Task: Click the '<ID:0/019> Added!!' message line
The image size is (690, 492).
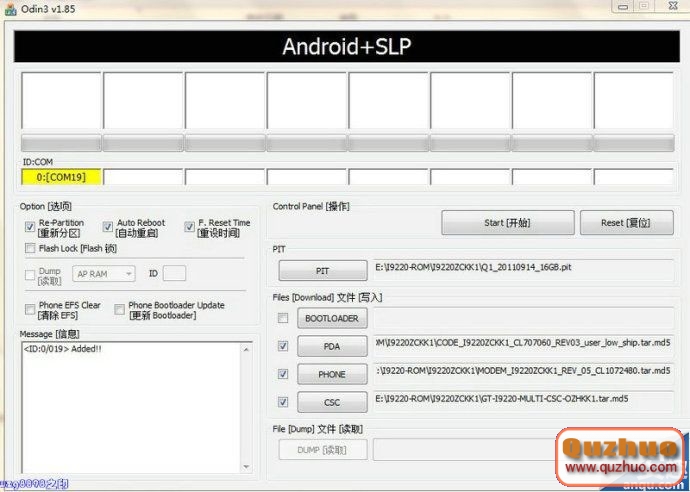Action: click(62, 349)
